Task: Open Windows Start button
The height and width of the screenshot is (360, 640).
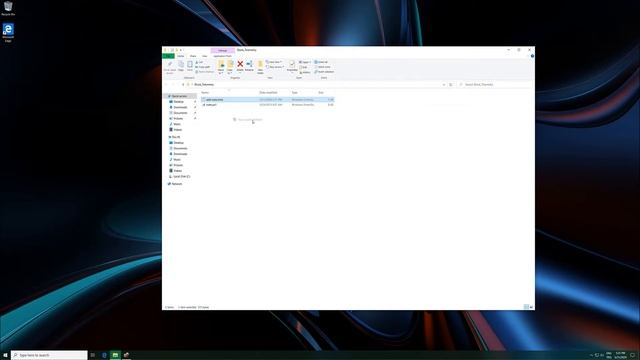Action: click(5, 355)
